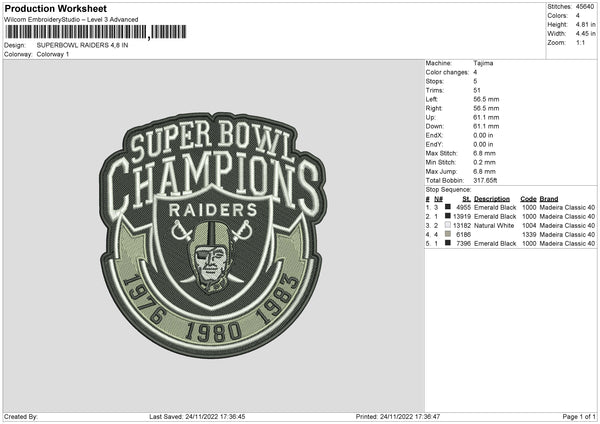Click the Total Bobbin value 317.65ft
This screenshot has height=424, width=600.
tap(485, 181)
